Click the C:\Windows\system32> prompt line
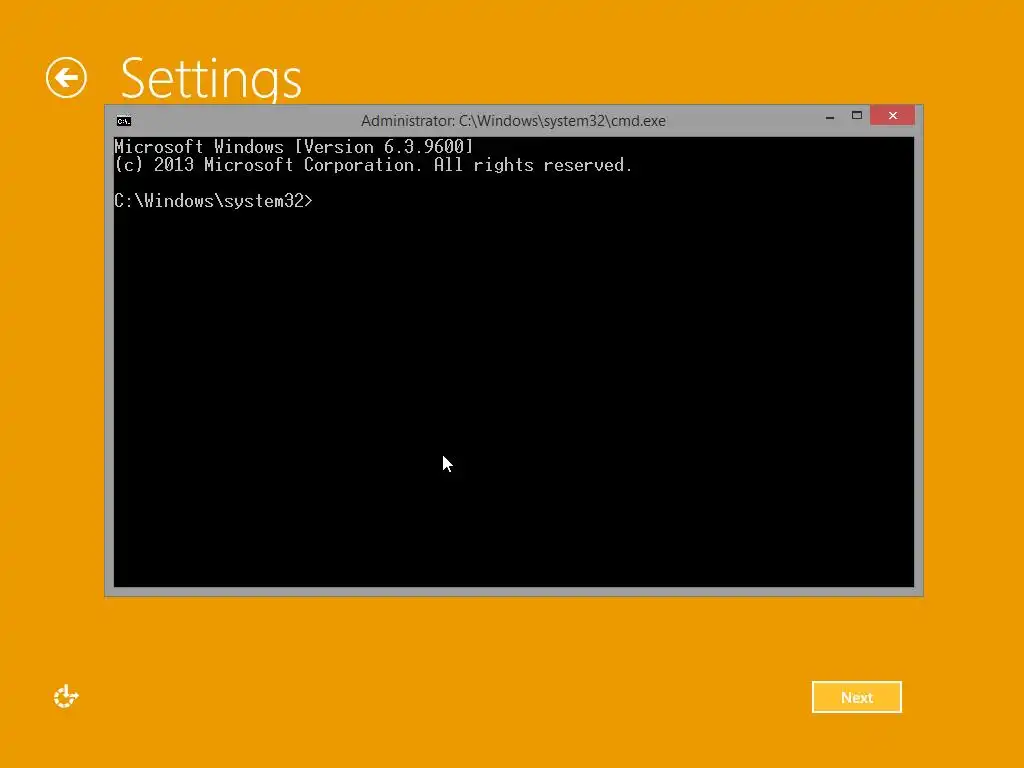Image resolution: width=1024 pixels, height=768 pixels. click(x=214, y=200)
